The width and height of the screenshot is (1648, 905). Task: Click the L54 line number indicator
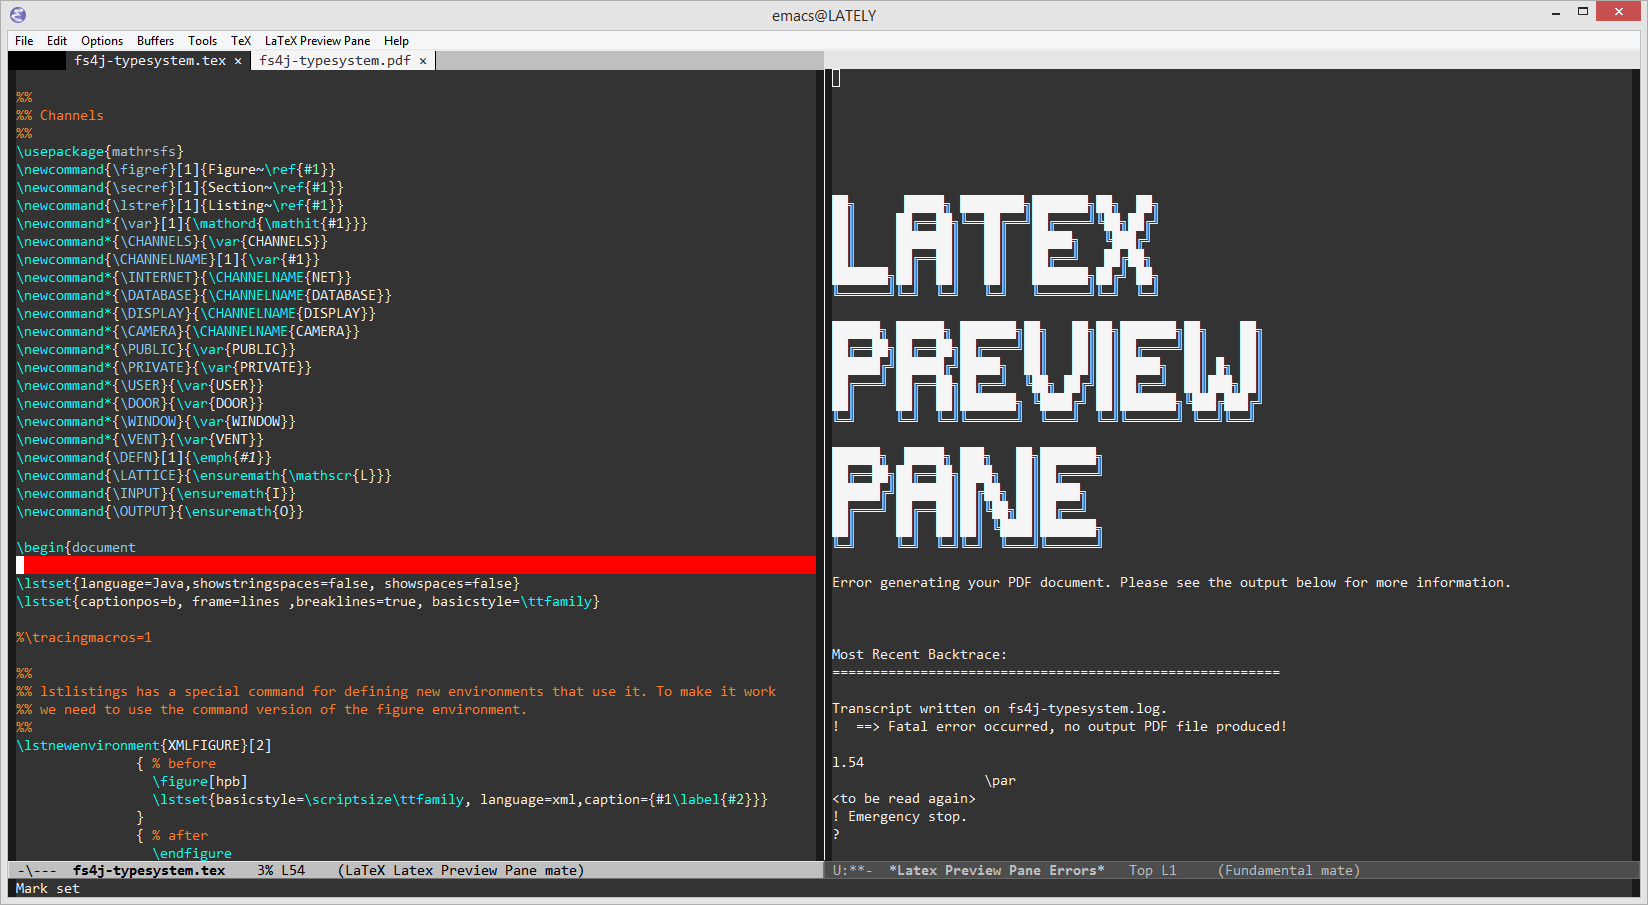click(x=293, y=870)
